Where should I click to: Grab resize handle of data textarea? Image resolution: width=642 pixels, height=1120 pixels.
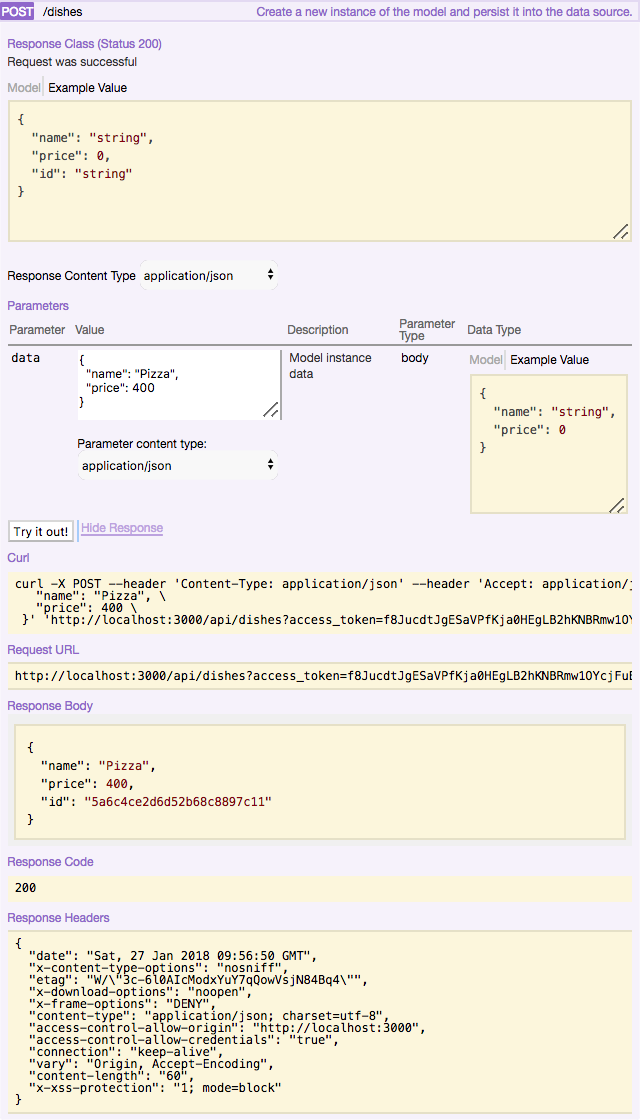click(271, 410)
